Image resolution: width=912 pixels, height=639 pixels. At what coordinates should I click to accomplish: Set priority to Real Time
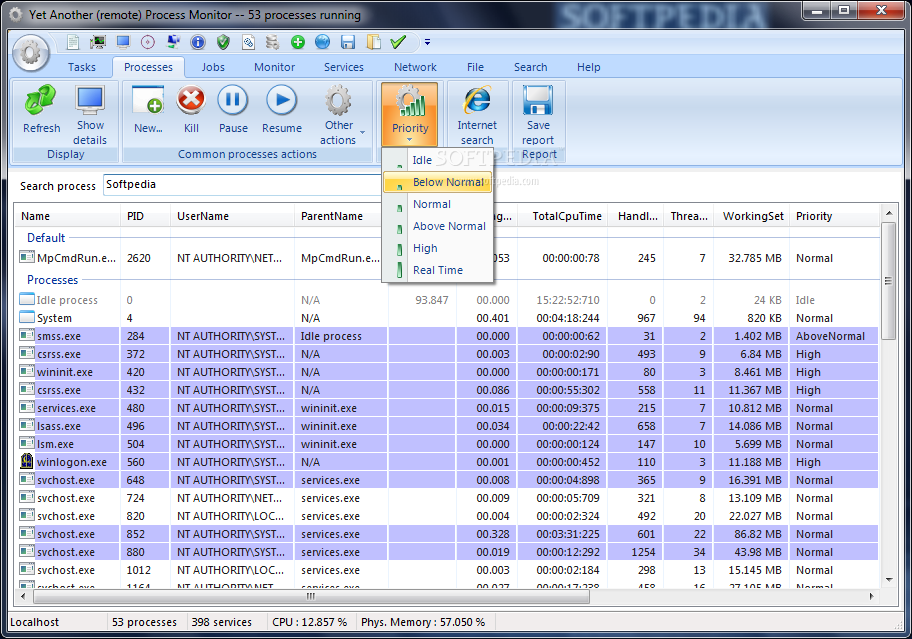437,270
